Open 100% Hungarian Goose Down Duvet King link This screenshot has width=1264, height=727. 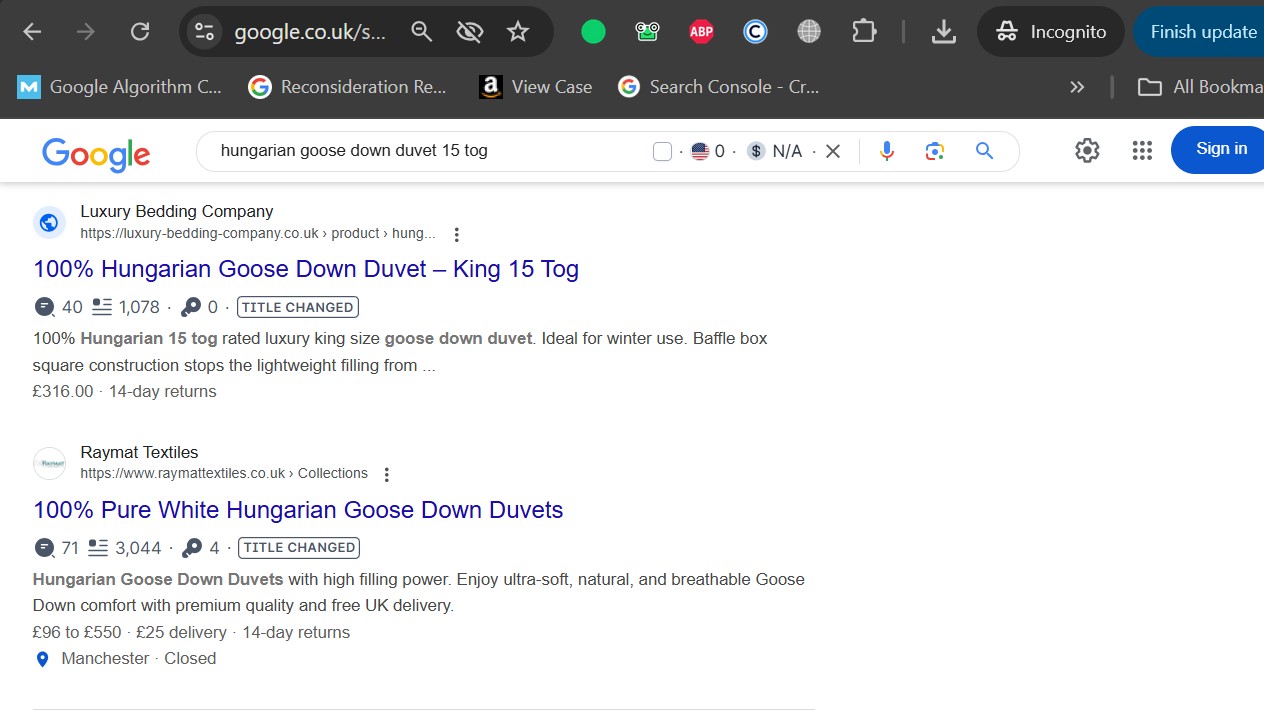click(x=306, y=269)
